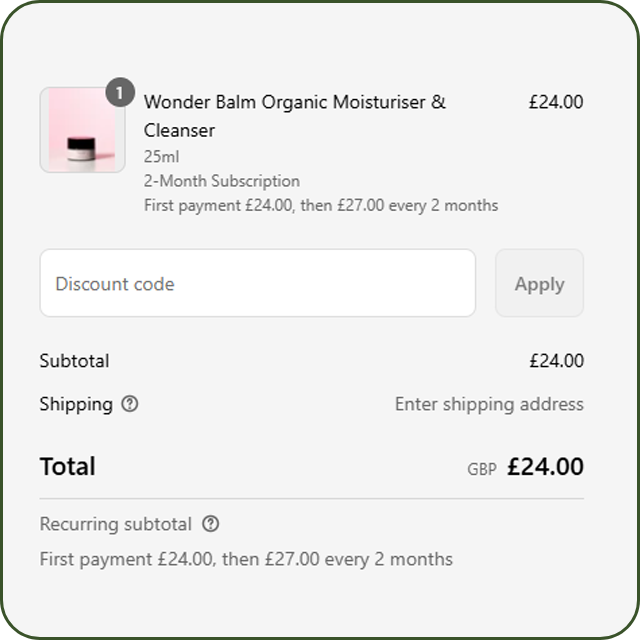
Task: Click the recurring payment summary at bottom
Action: pyautogui.click(x=246, y=559)
